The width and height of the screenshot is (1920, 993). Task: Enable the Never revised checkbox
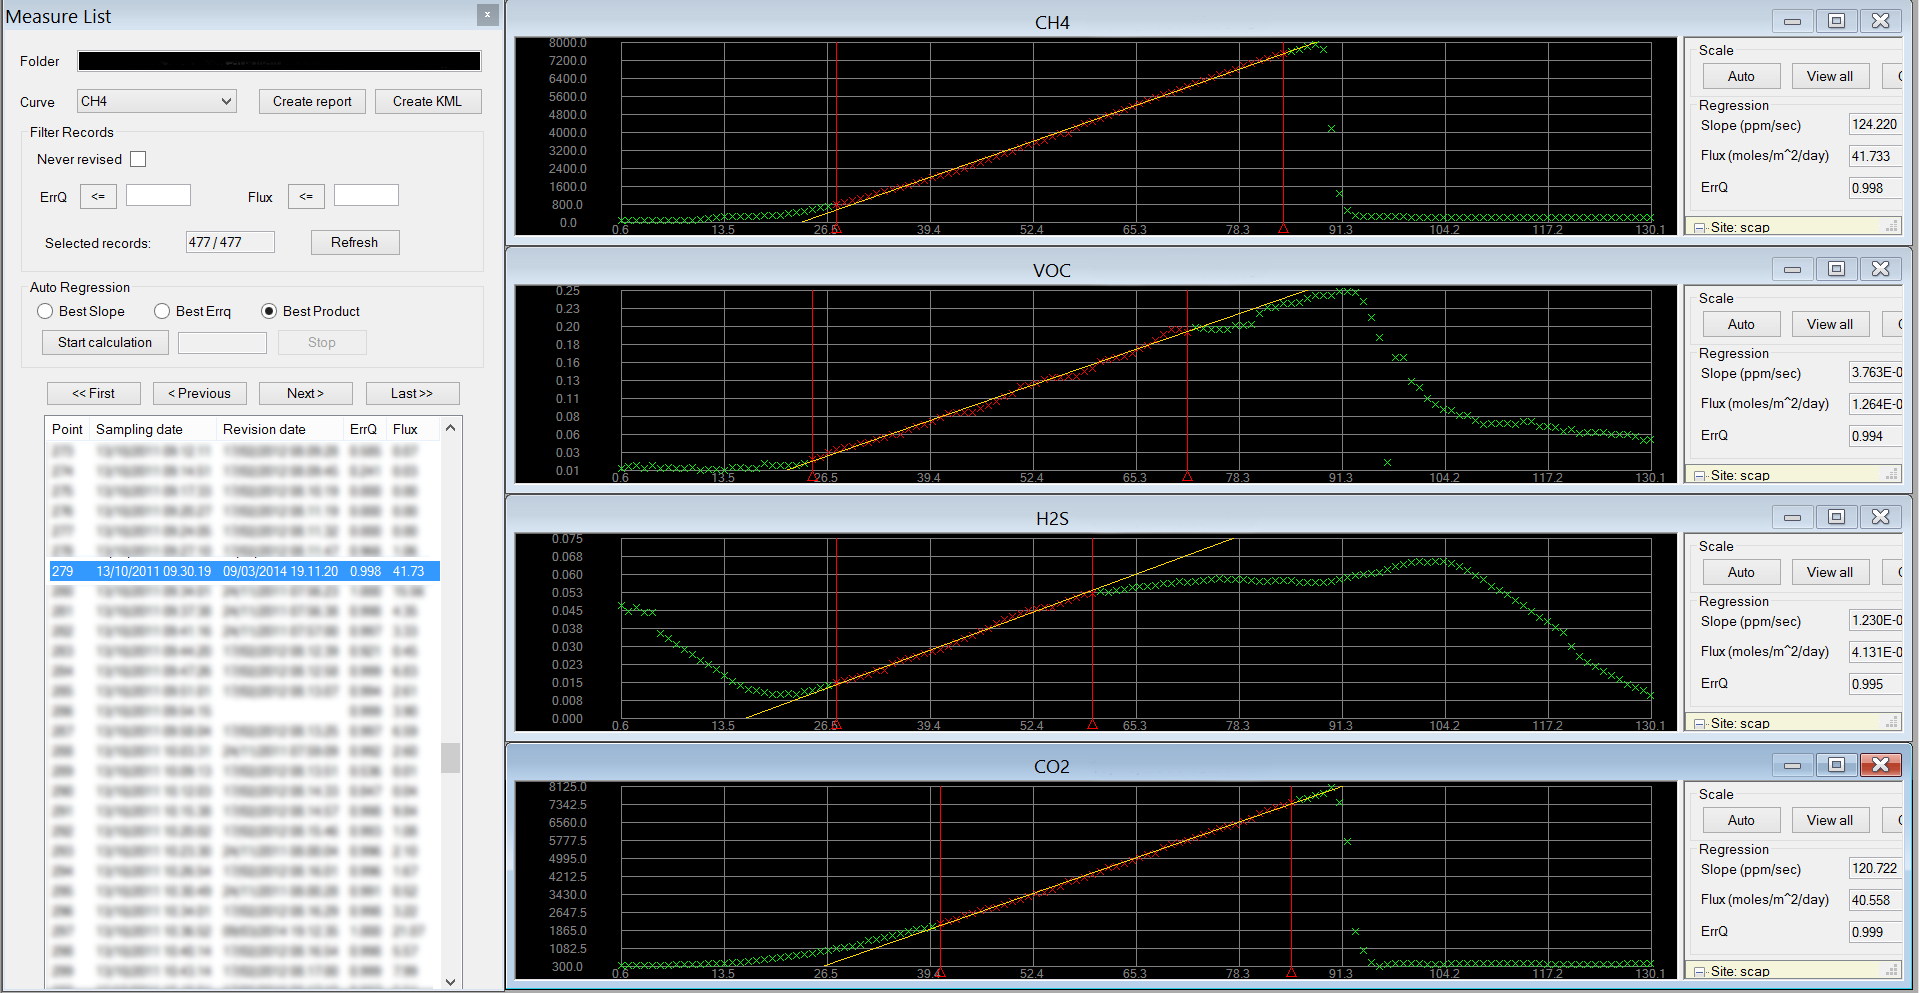(x=138, y=159)
